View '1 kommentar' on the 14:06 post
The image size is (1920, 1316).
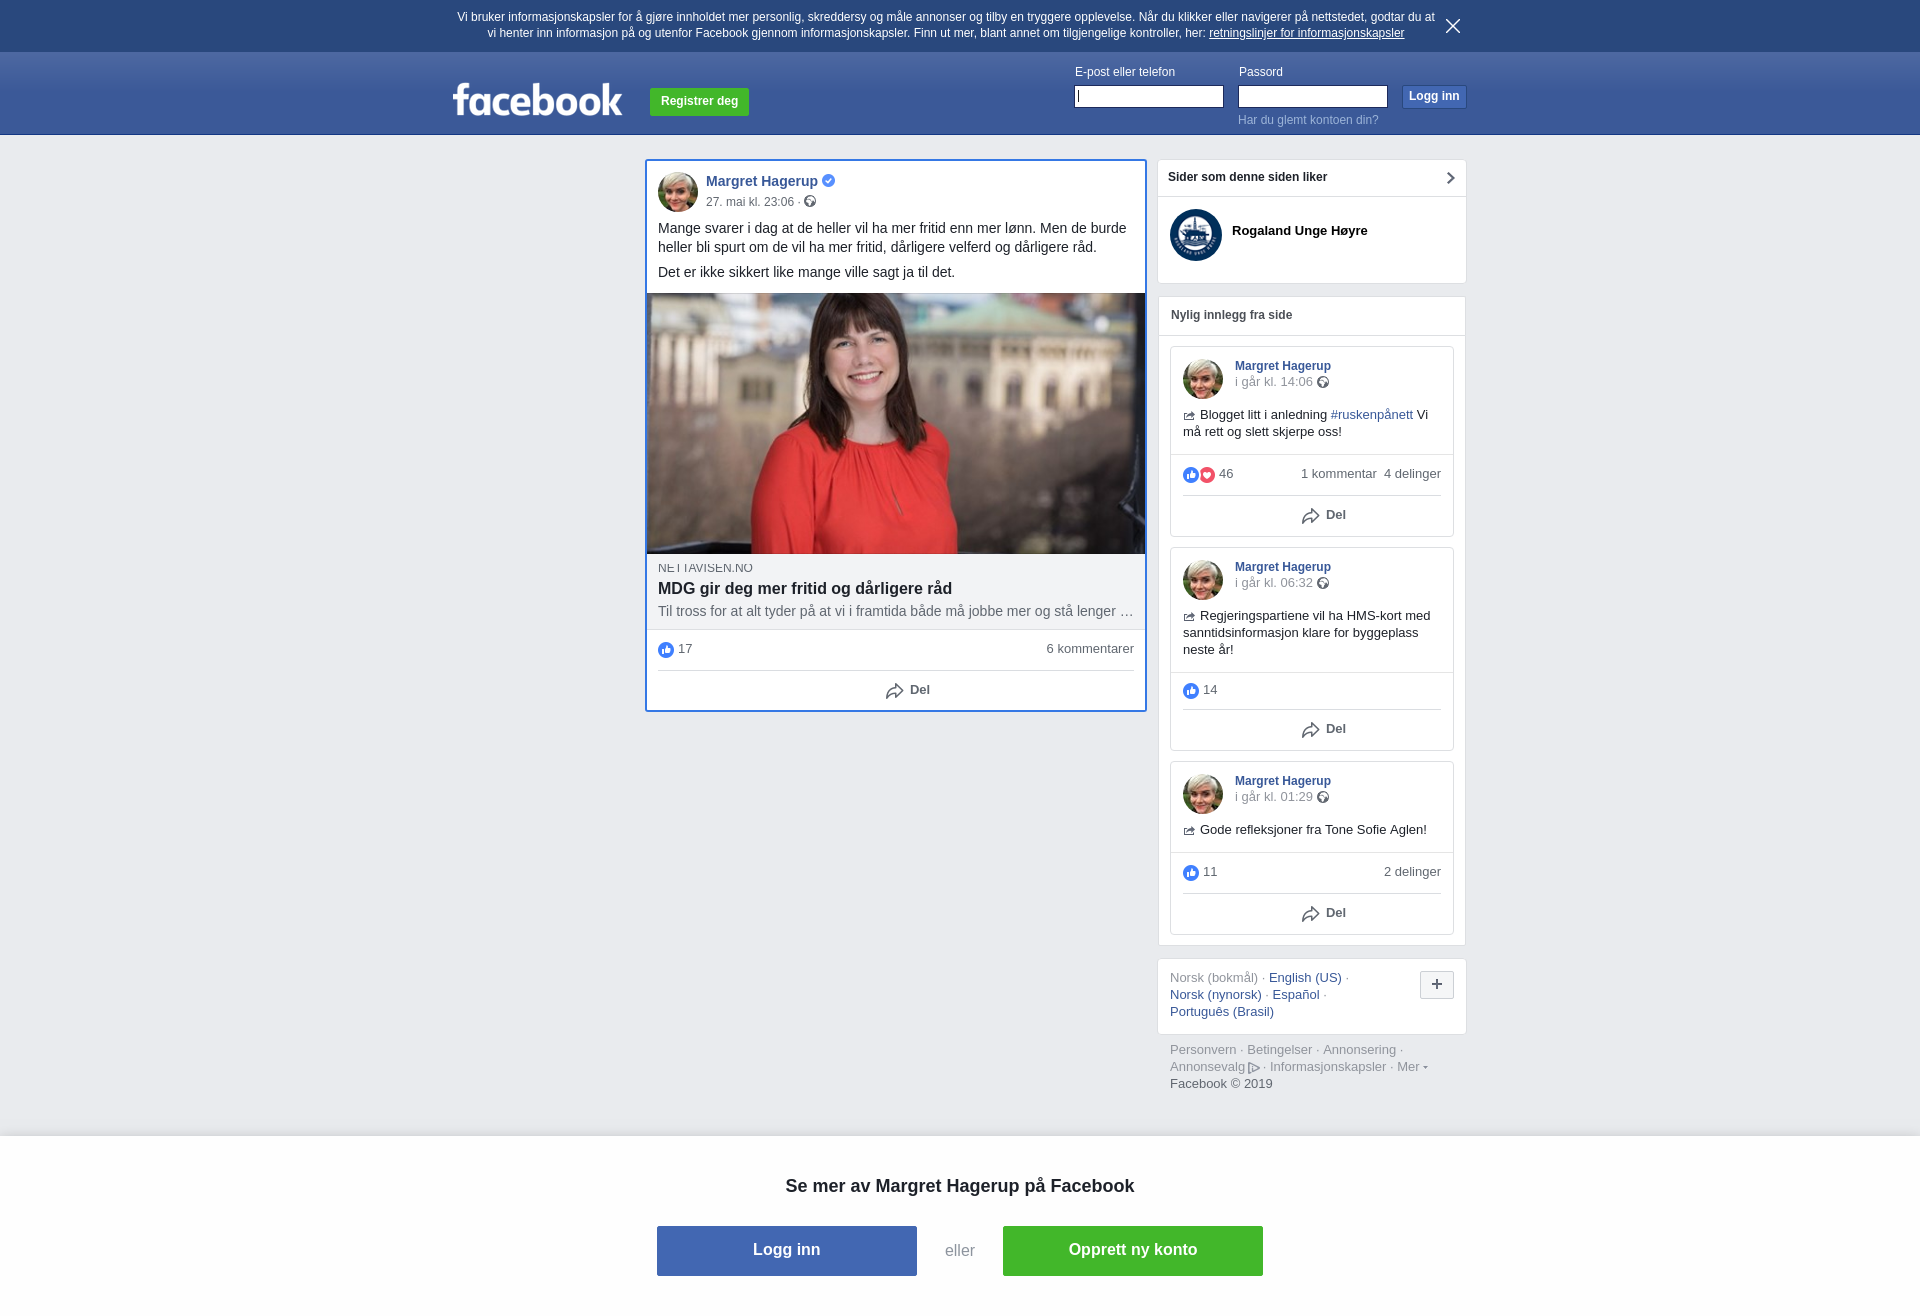(x=1339, y=474)
